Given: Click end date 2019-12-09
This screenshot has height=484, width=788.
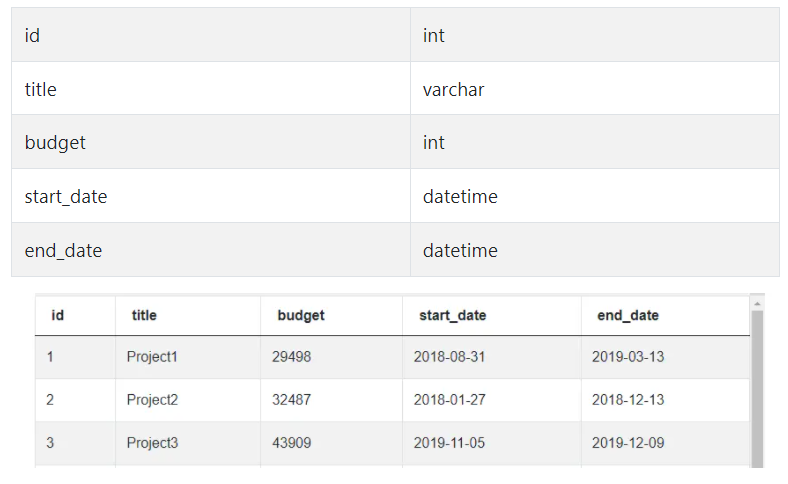Looking at the screenshot, I should 628,443.
